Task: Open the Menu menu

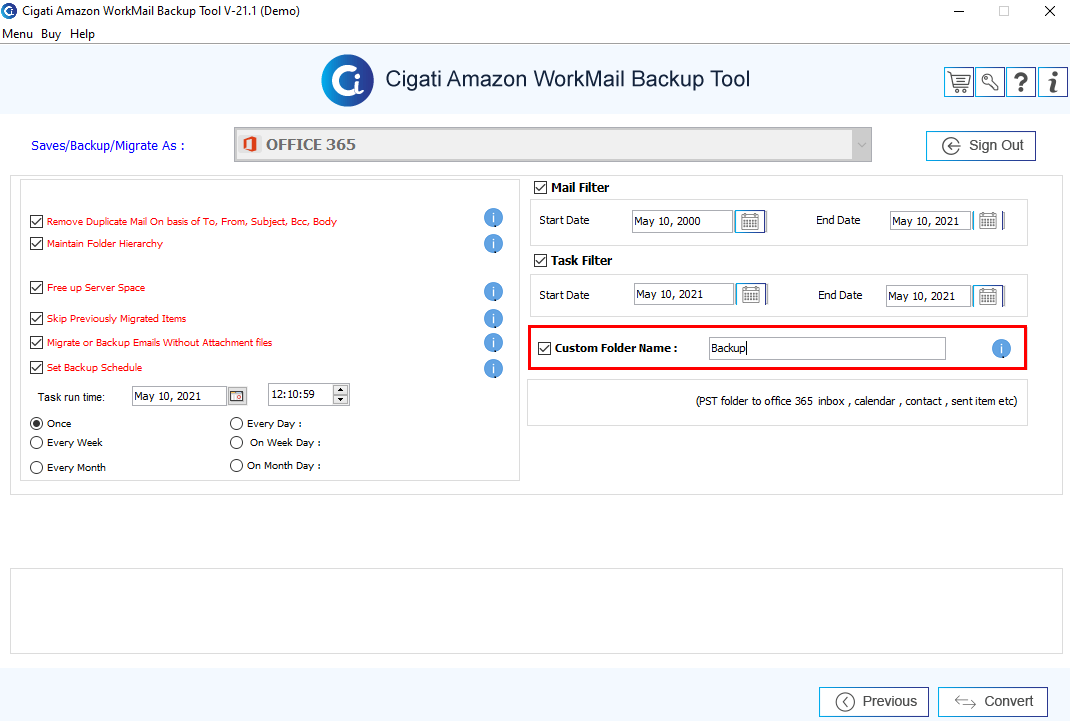Action: click(x=18, y=34)
